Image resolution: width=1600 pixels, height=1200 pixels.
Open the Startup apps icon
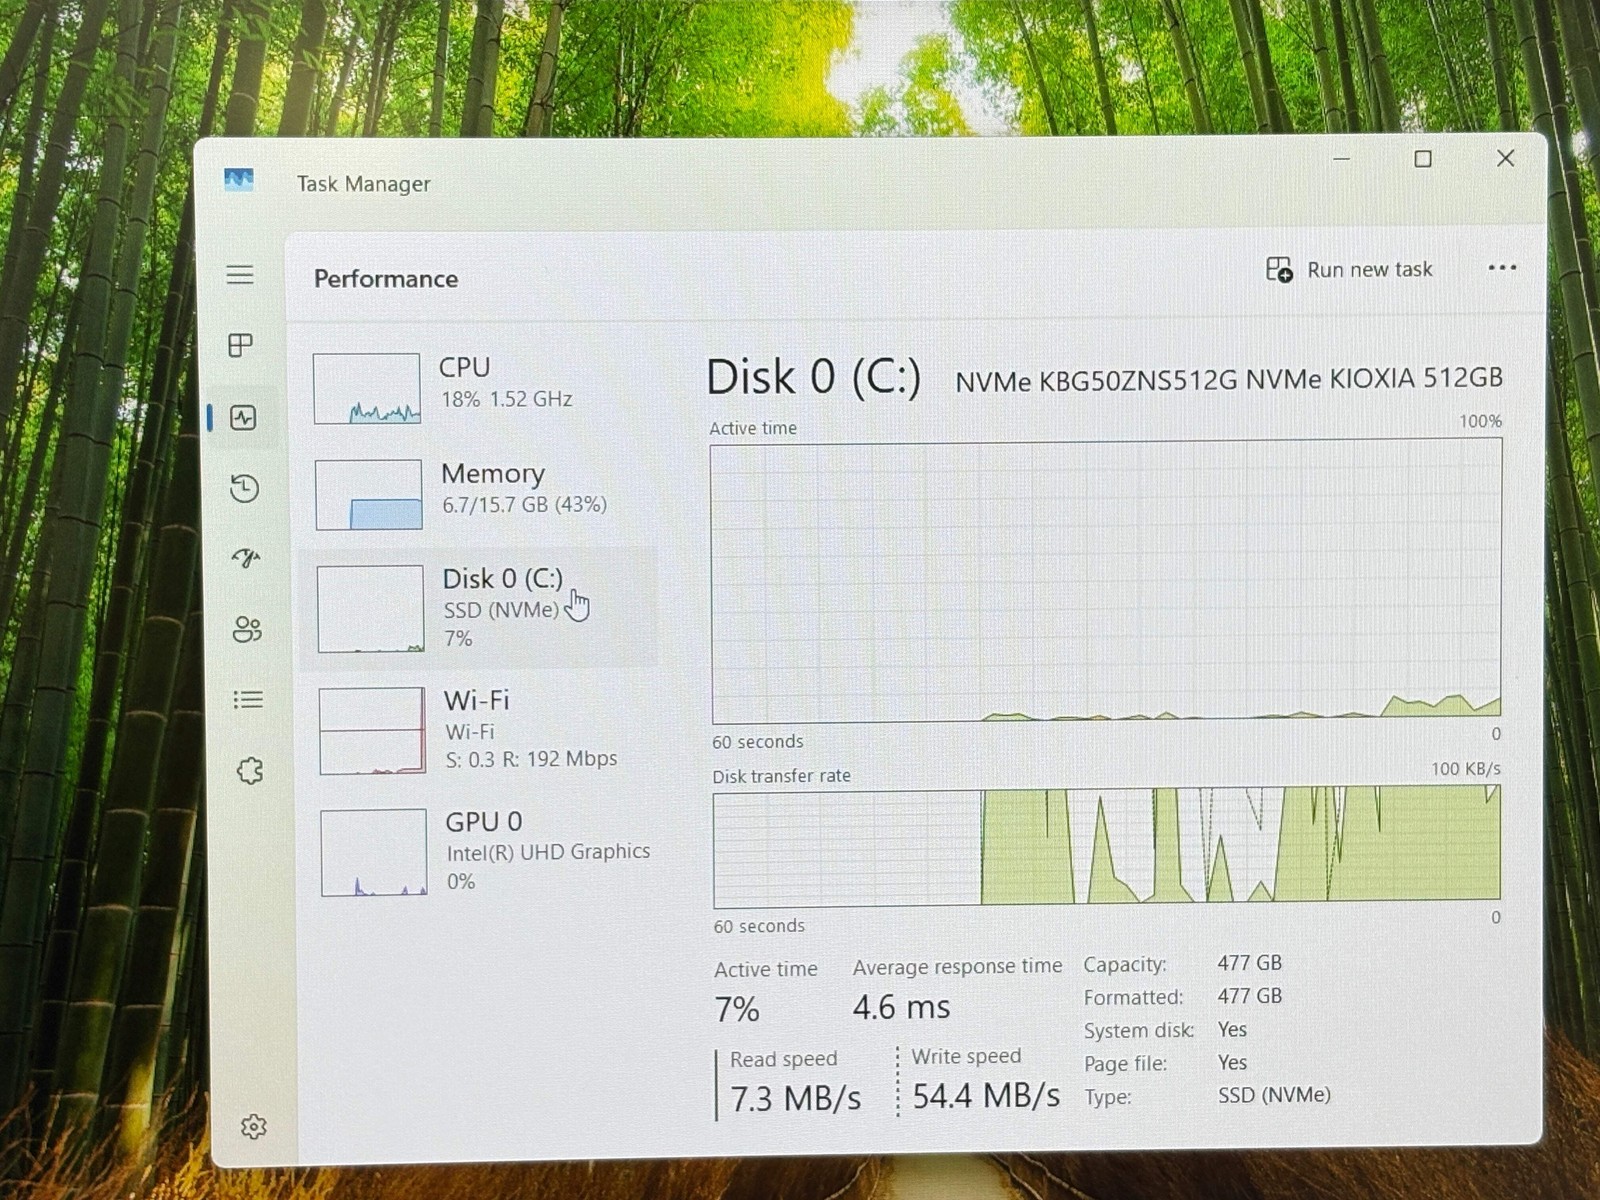coord(246,558)
